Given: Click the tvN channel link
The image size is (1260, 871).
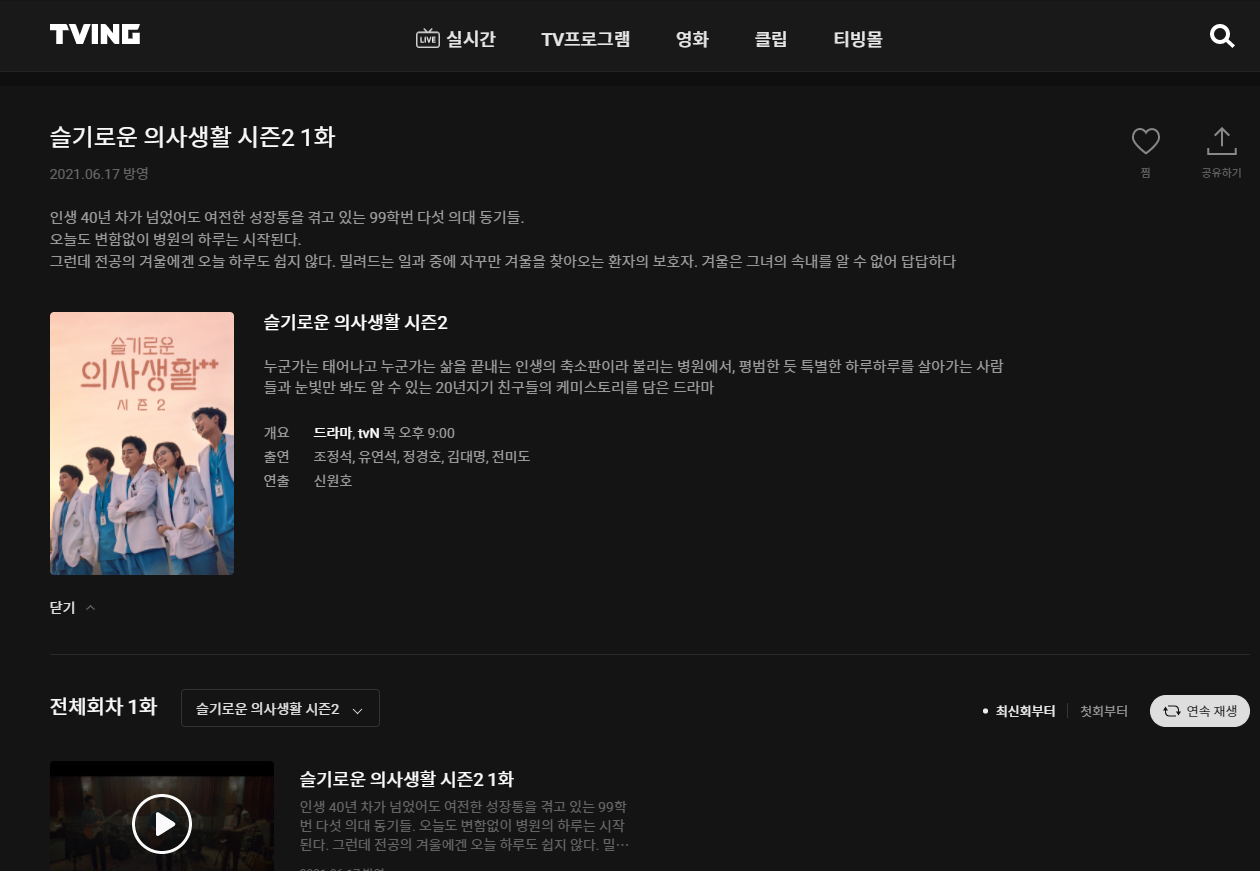Looking at the screenshot, I should (x=368, y=433).
